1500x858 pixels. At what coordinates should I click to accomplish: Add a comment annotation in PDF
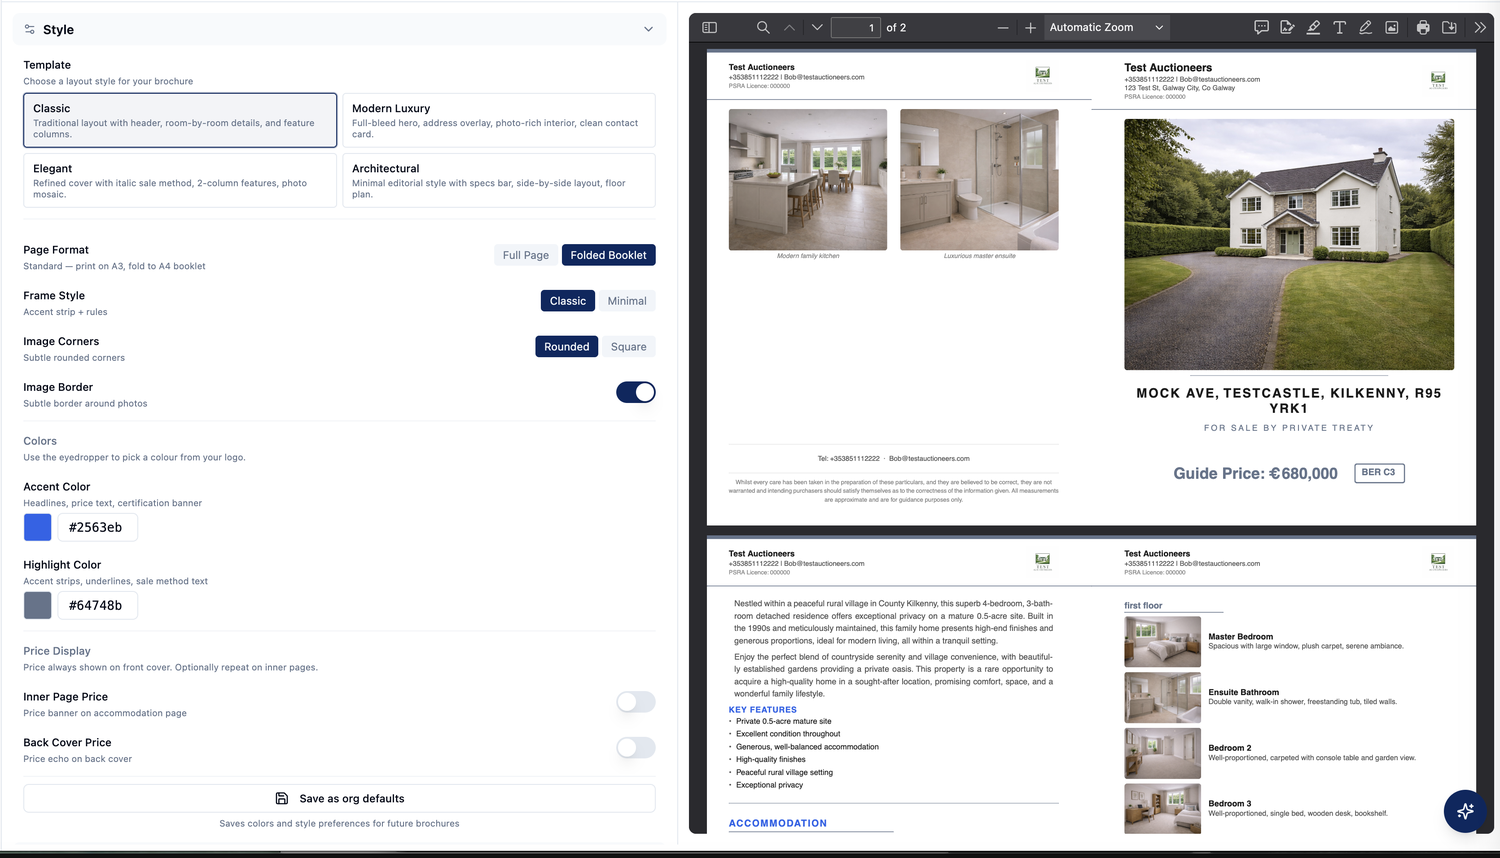[x=1261, y=28]
